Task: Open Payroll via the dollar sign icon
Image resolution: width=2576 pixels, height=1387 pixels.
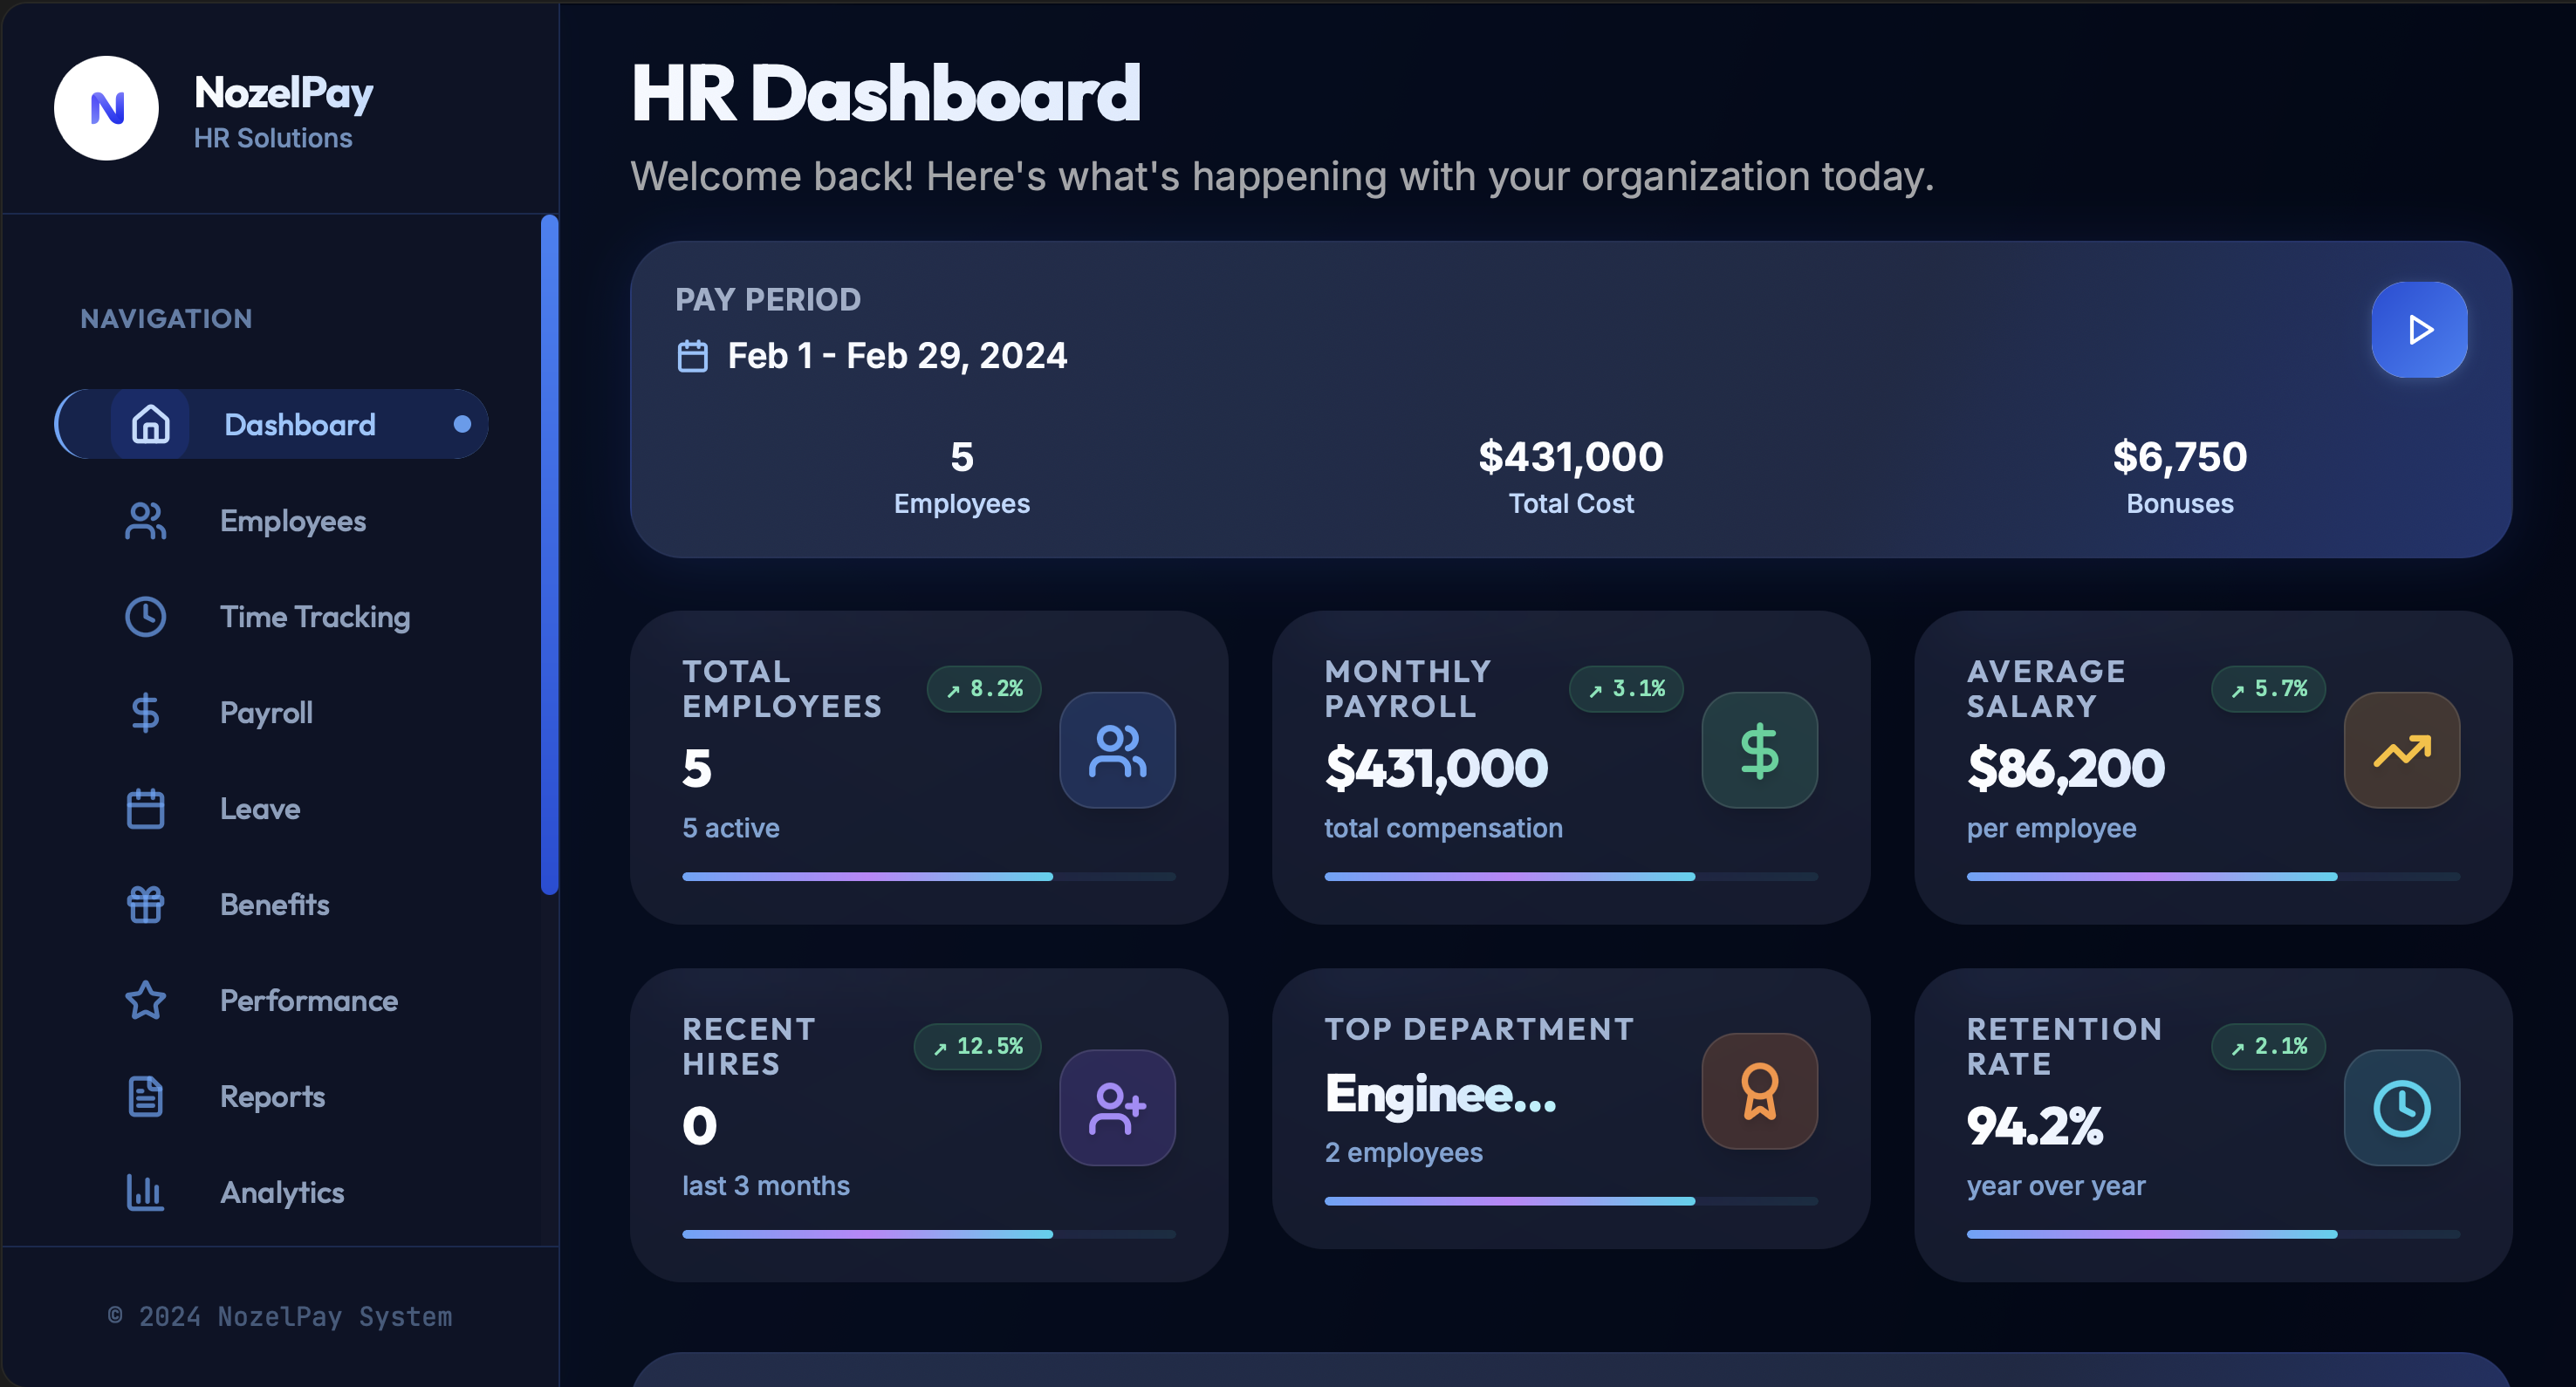Action: pyautogui.click(x=145, y=712)
